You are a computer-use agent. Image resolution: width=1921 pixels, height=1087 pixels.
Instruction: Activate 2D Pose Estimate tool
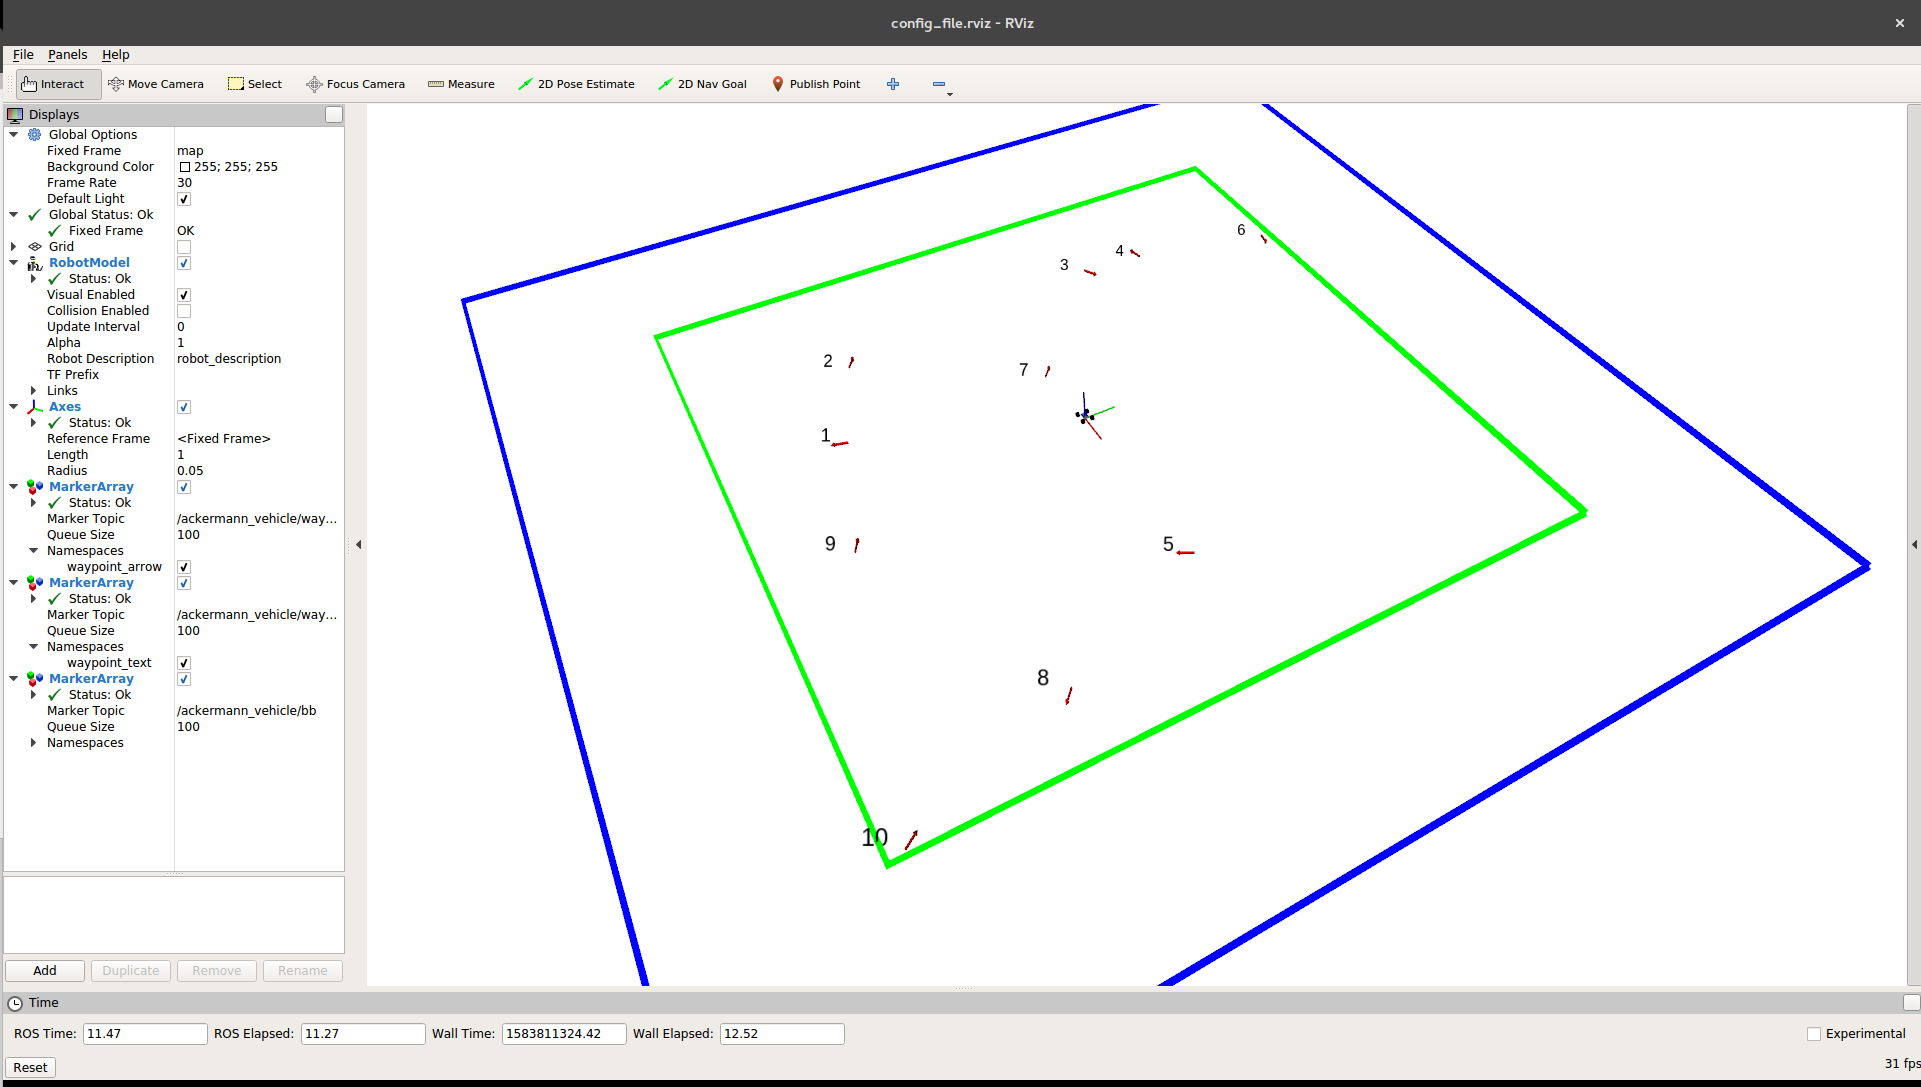click(x=576, y=84)
